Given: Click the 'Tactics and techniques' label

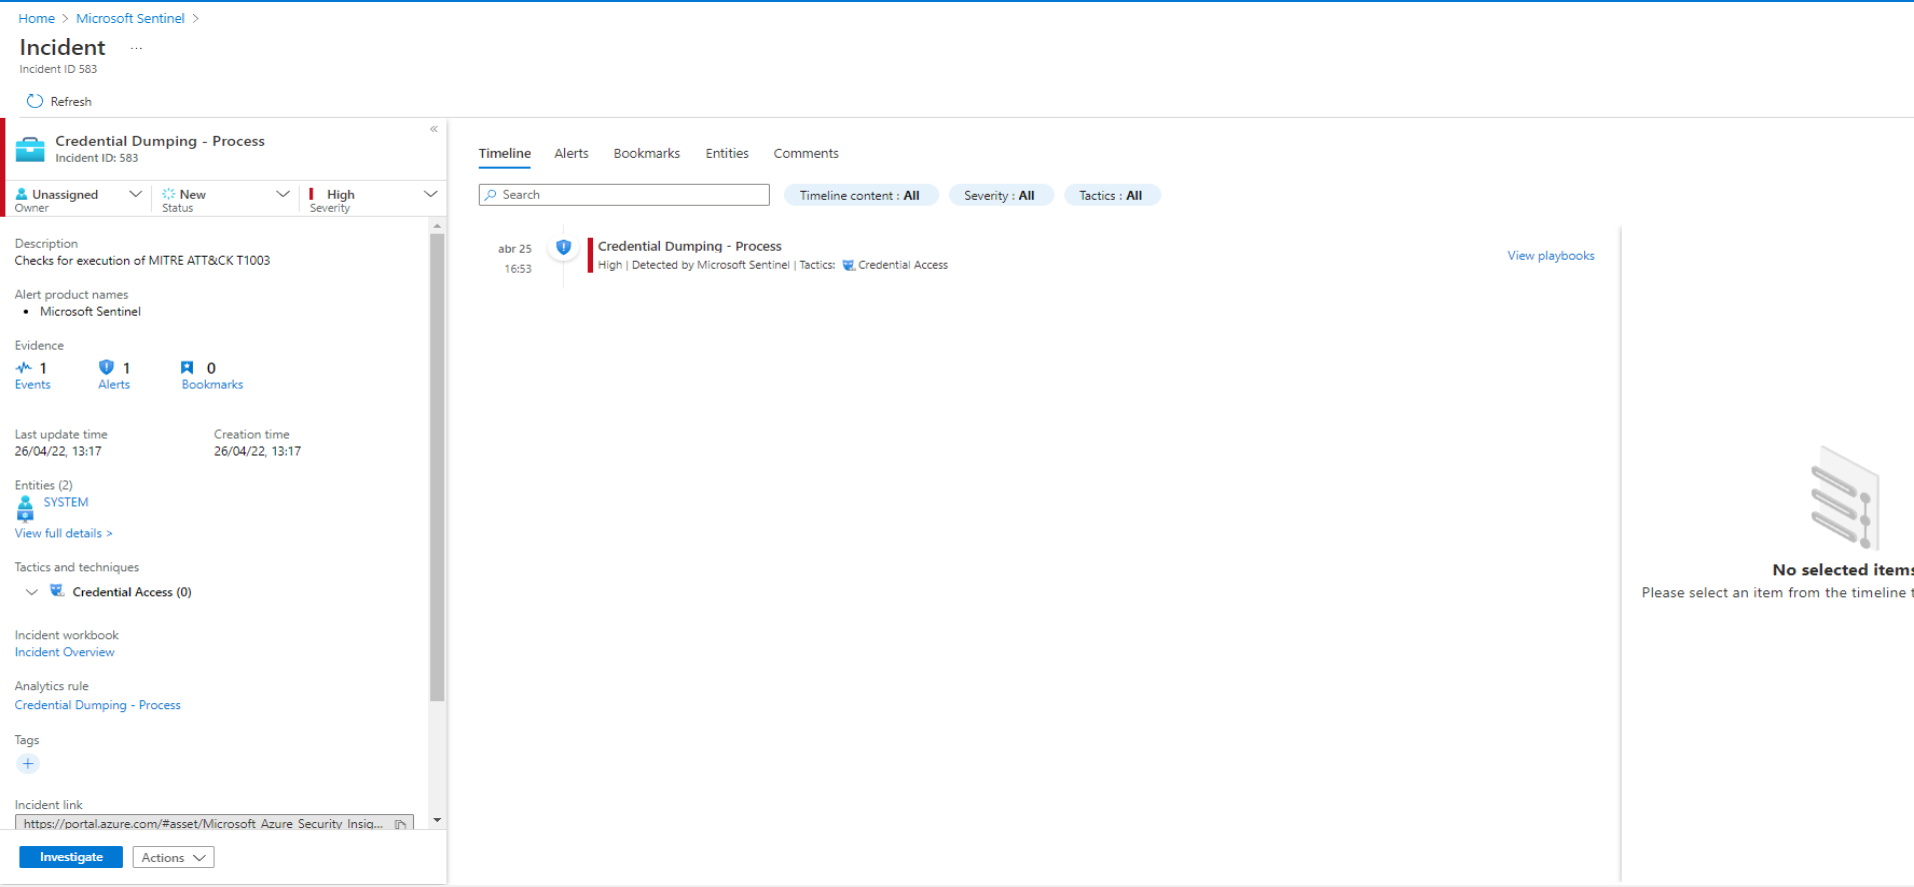Looking at the screenshot, I should (x=77, y=567).
